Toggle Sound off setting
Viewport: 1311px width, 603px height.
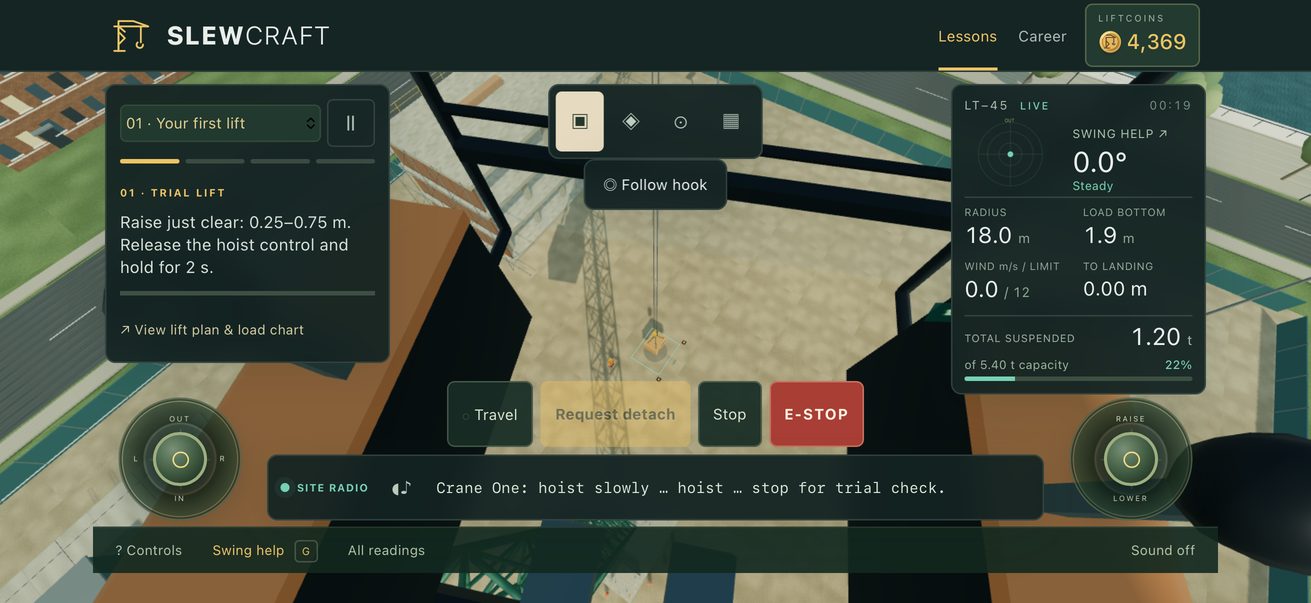1163,550
